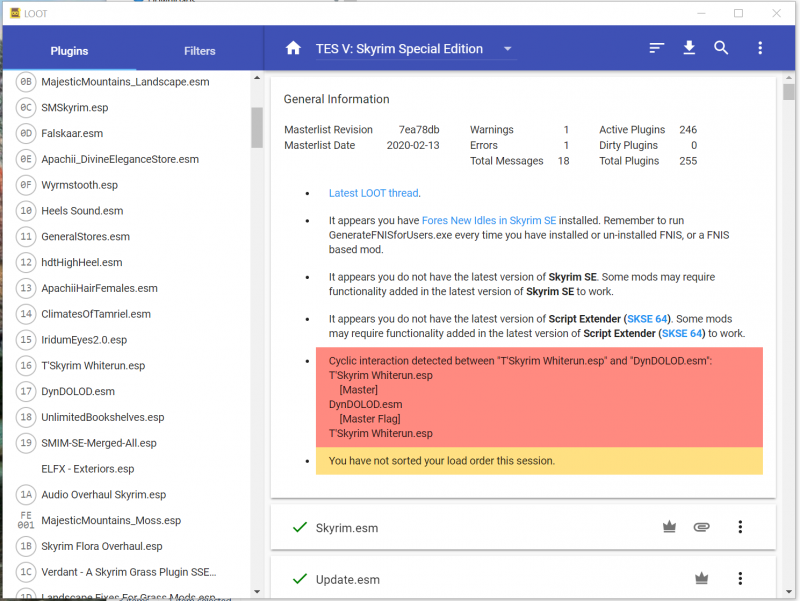This screenshot has width=800, height=601.
Task: Click the main panel scrollbar thumb
Action: [789, 92]
